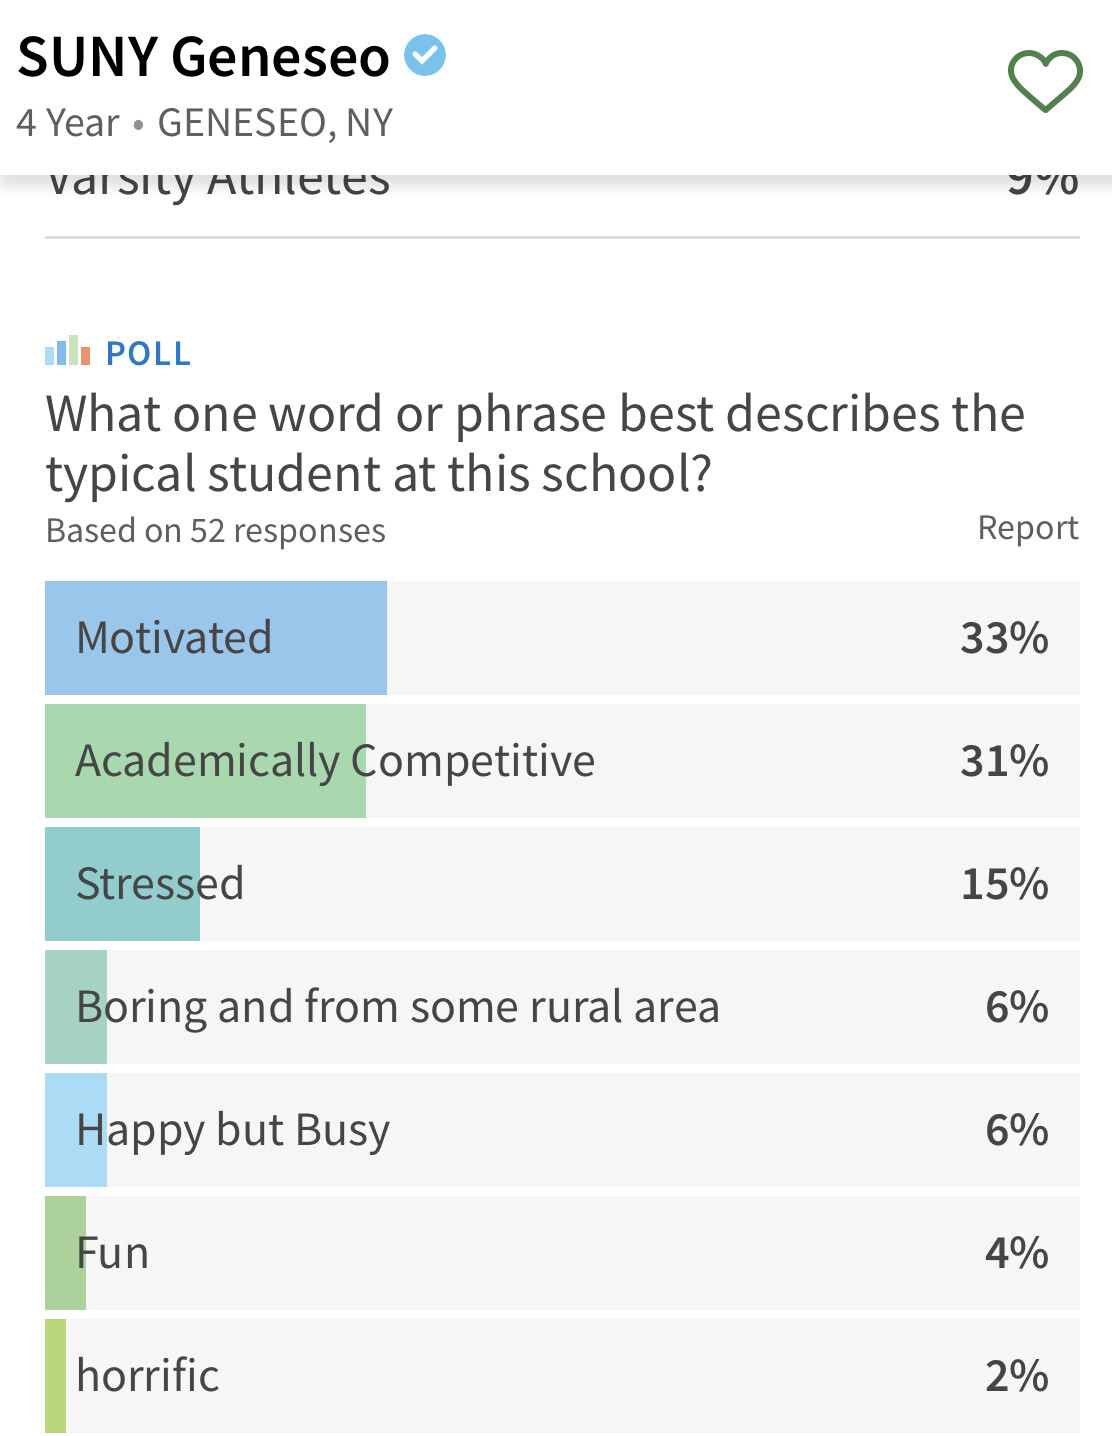Screen dimensions: 1112x1436
Task: Click the POLL section label
Action: click(148, 353)
